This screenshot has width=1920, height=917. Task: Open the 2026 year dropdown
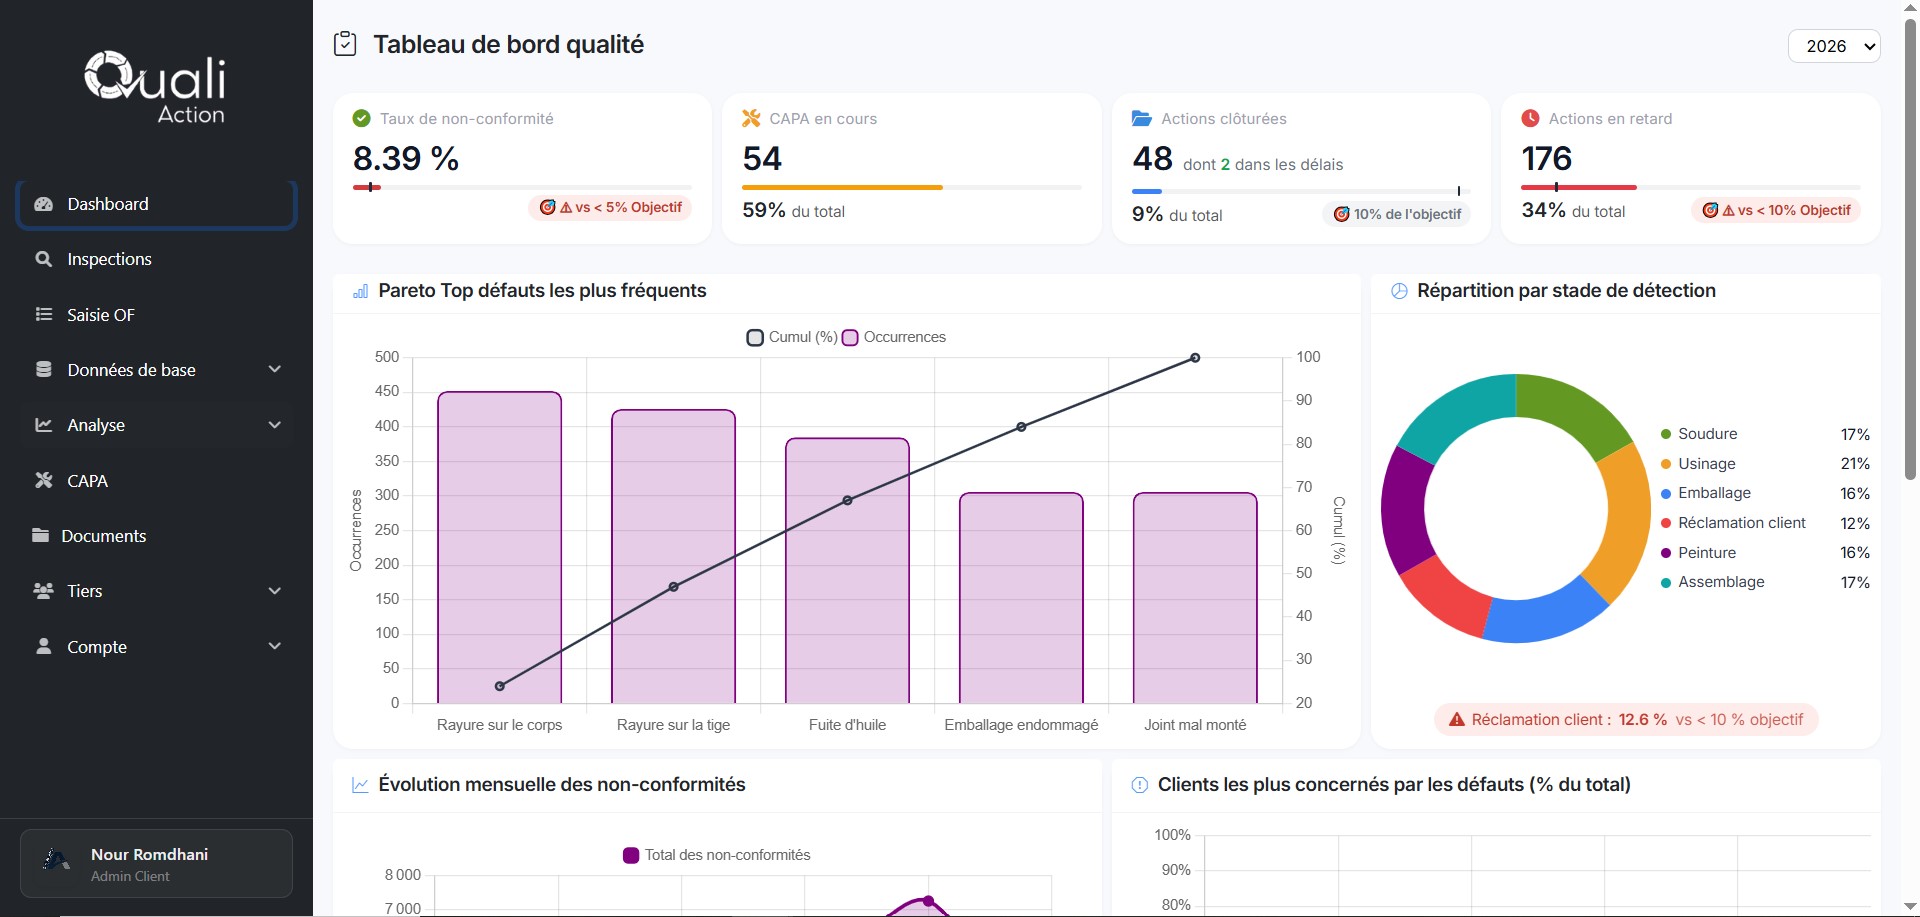click(x=1834, y=46)
